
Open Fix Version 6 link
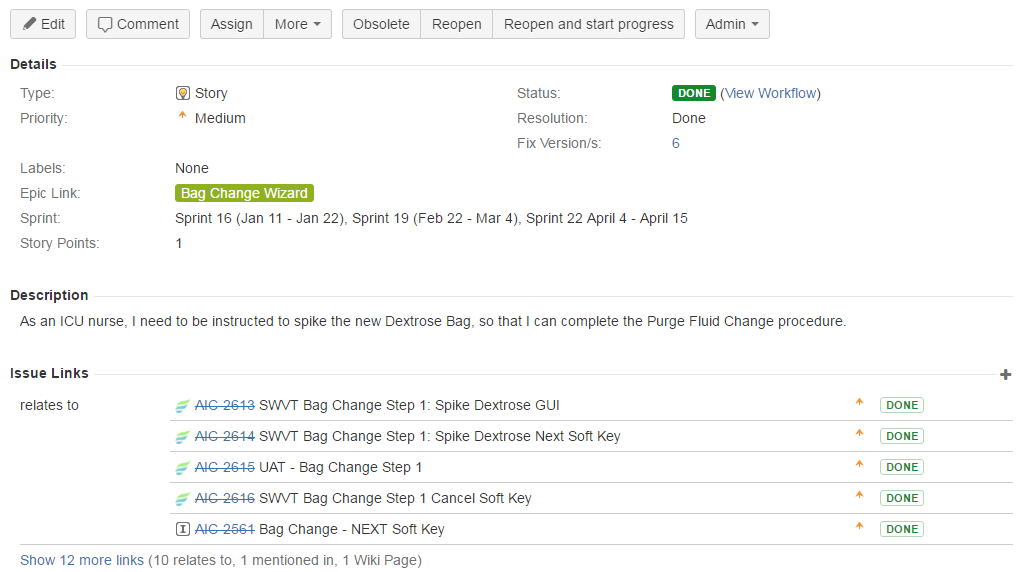(676, 143)
